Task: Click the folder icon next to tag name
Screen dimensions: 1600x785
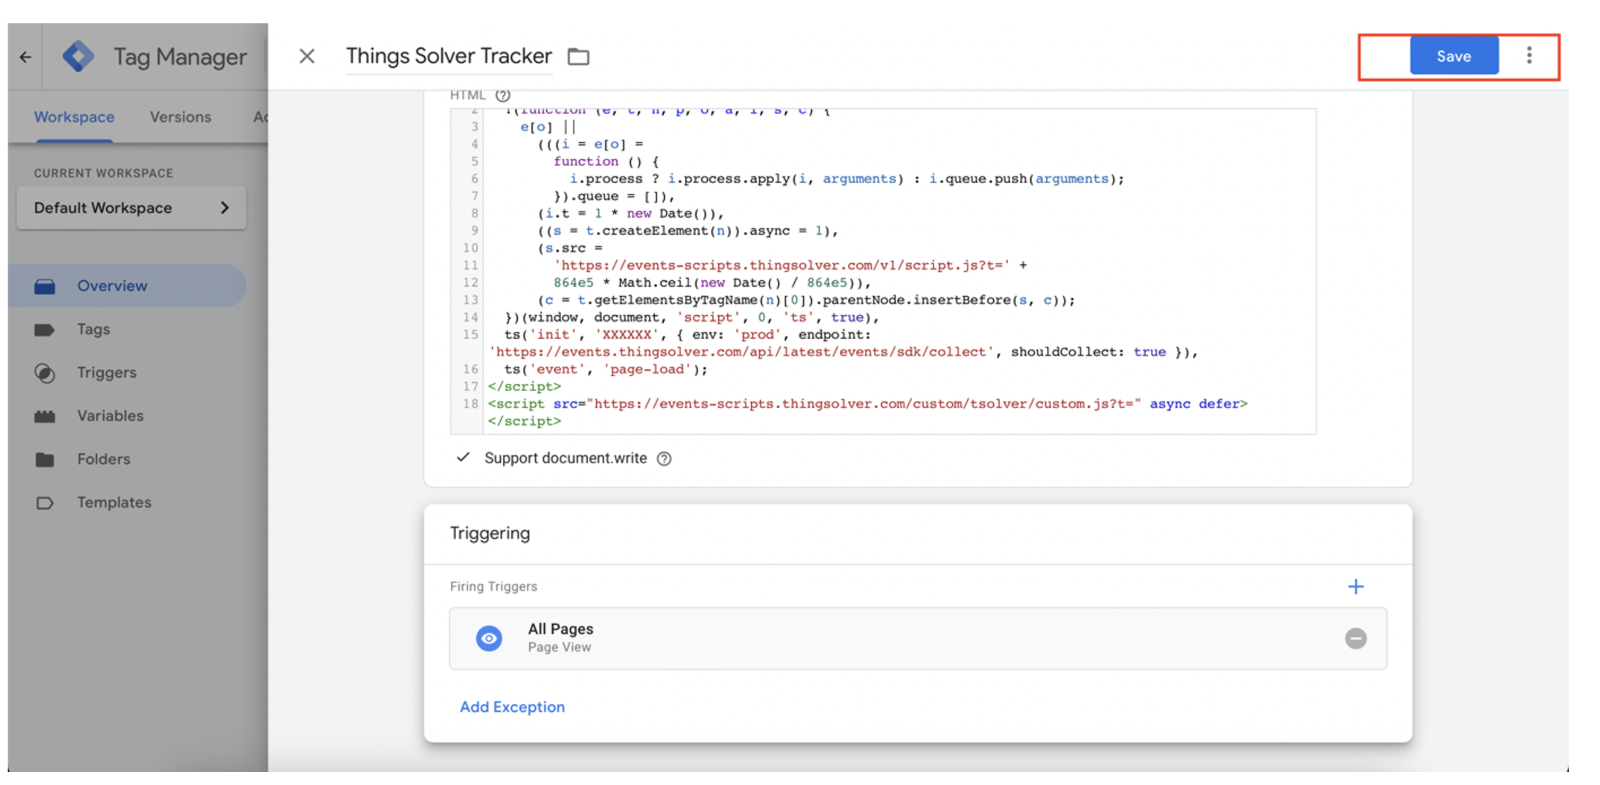Action: click(578, 57)
